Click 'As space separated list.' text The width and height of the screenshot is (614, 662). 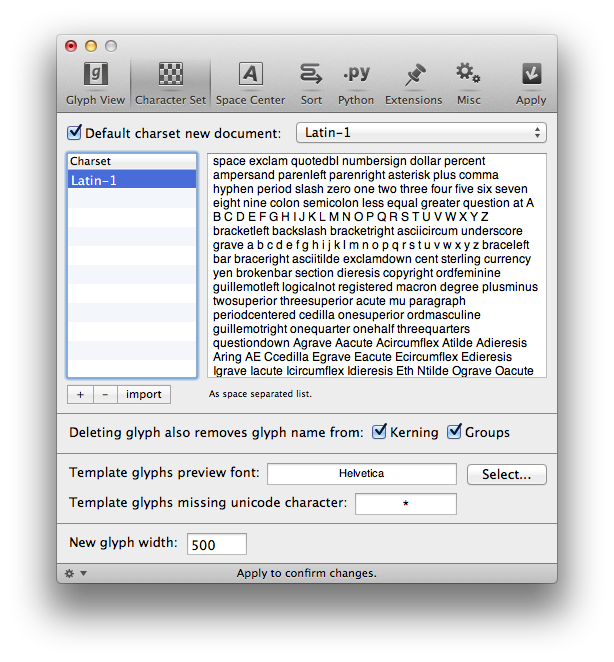[x=260, y=394]
